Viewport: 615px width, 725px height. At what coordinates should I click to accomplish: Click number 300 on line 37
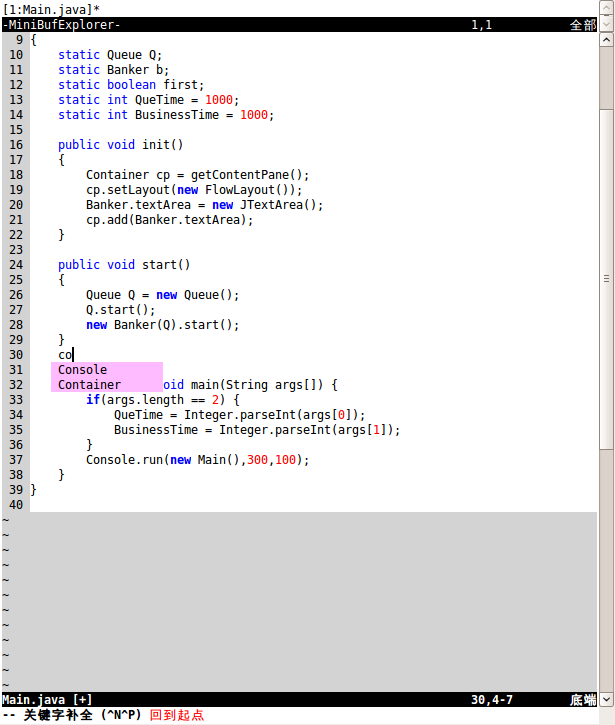[257, 460]
